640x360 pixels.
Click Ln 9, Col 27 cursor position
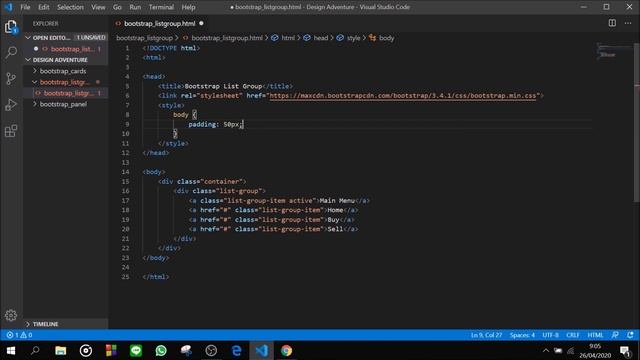click(x=486, y=335)
